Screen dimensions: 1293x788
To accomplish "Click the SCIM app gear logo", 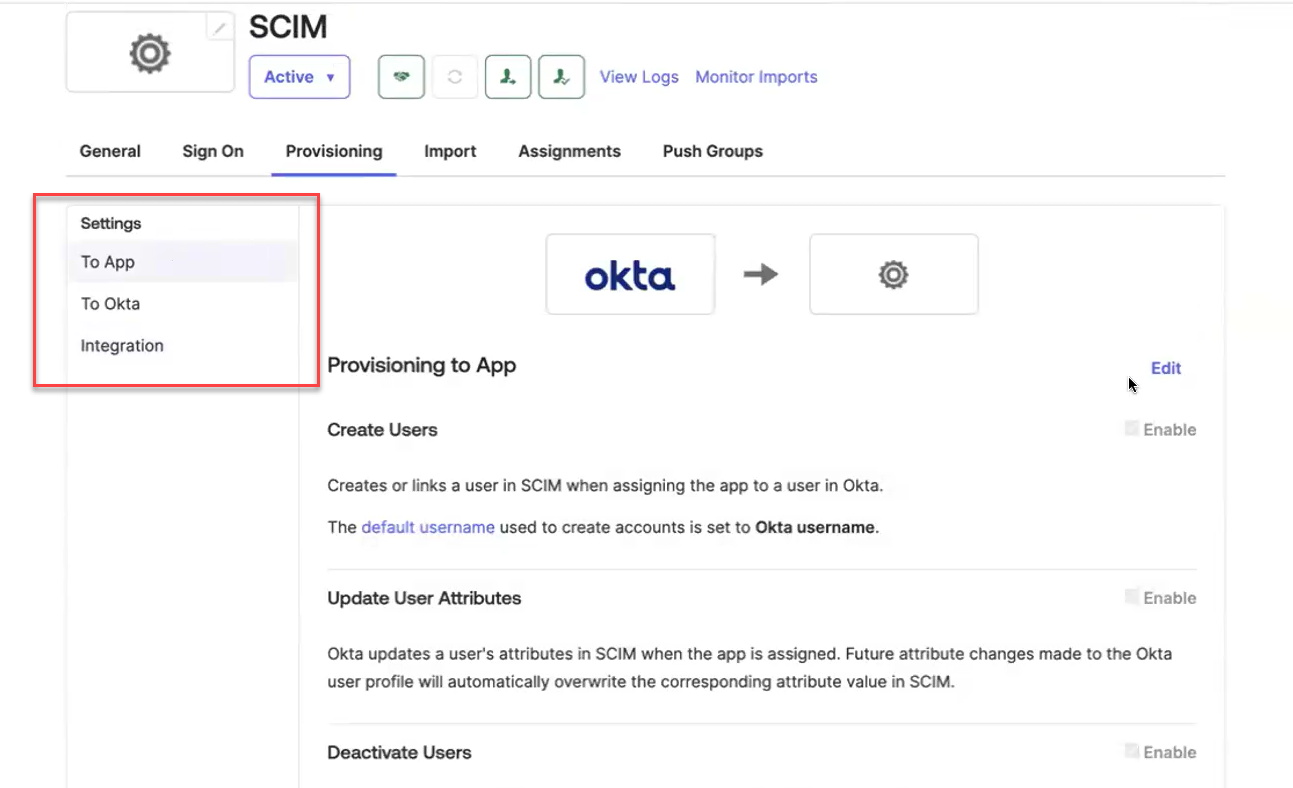I will click(x=149, y=53).
